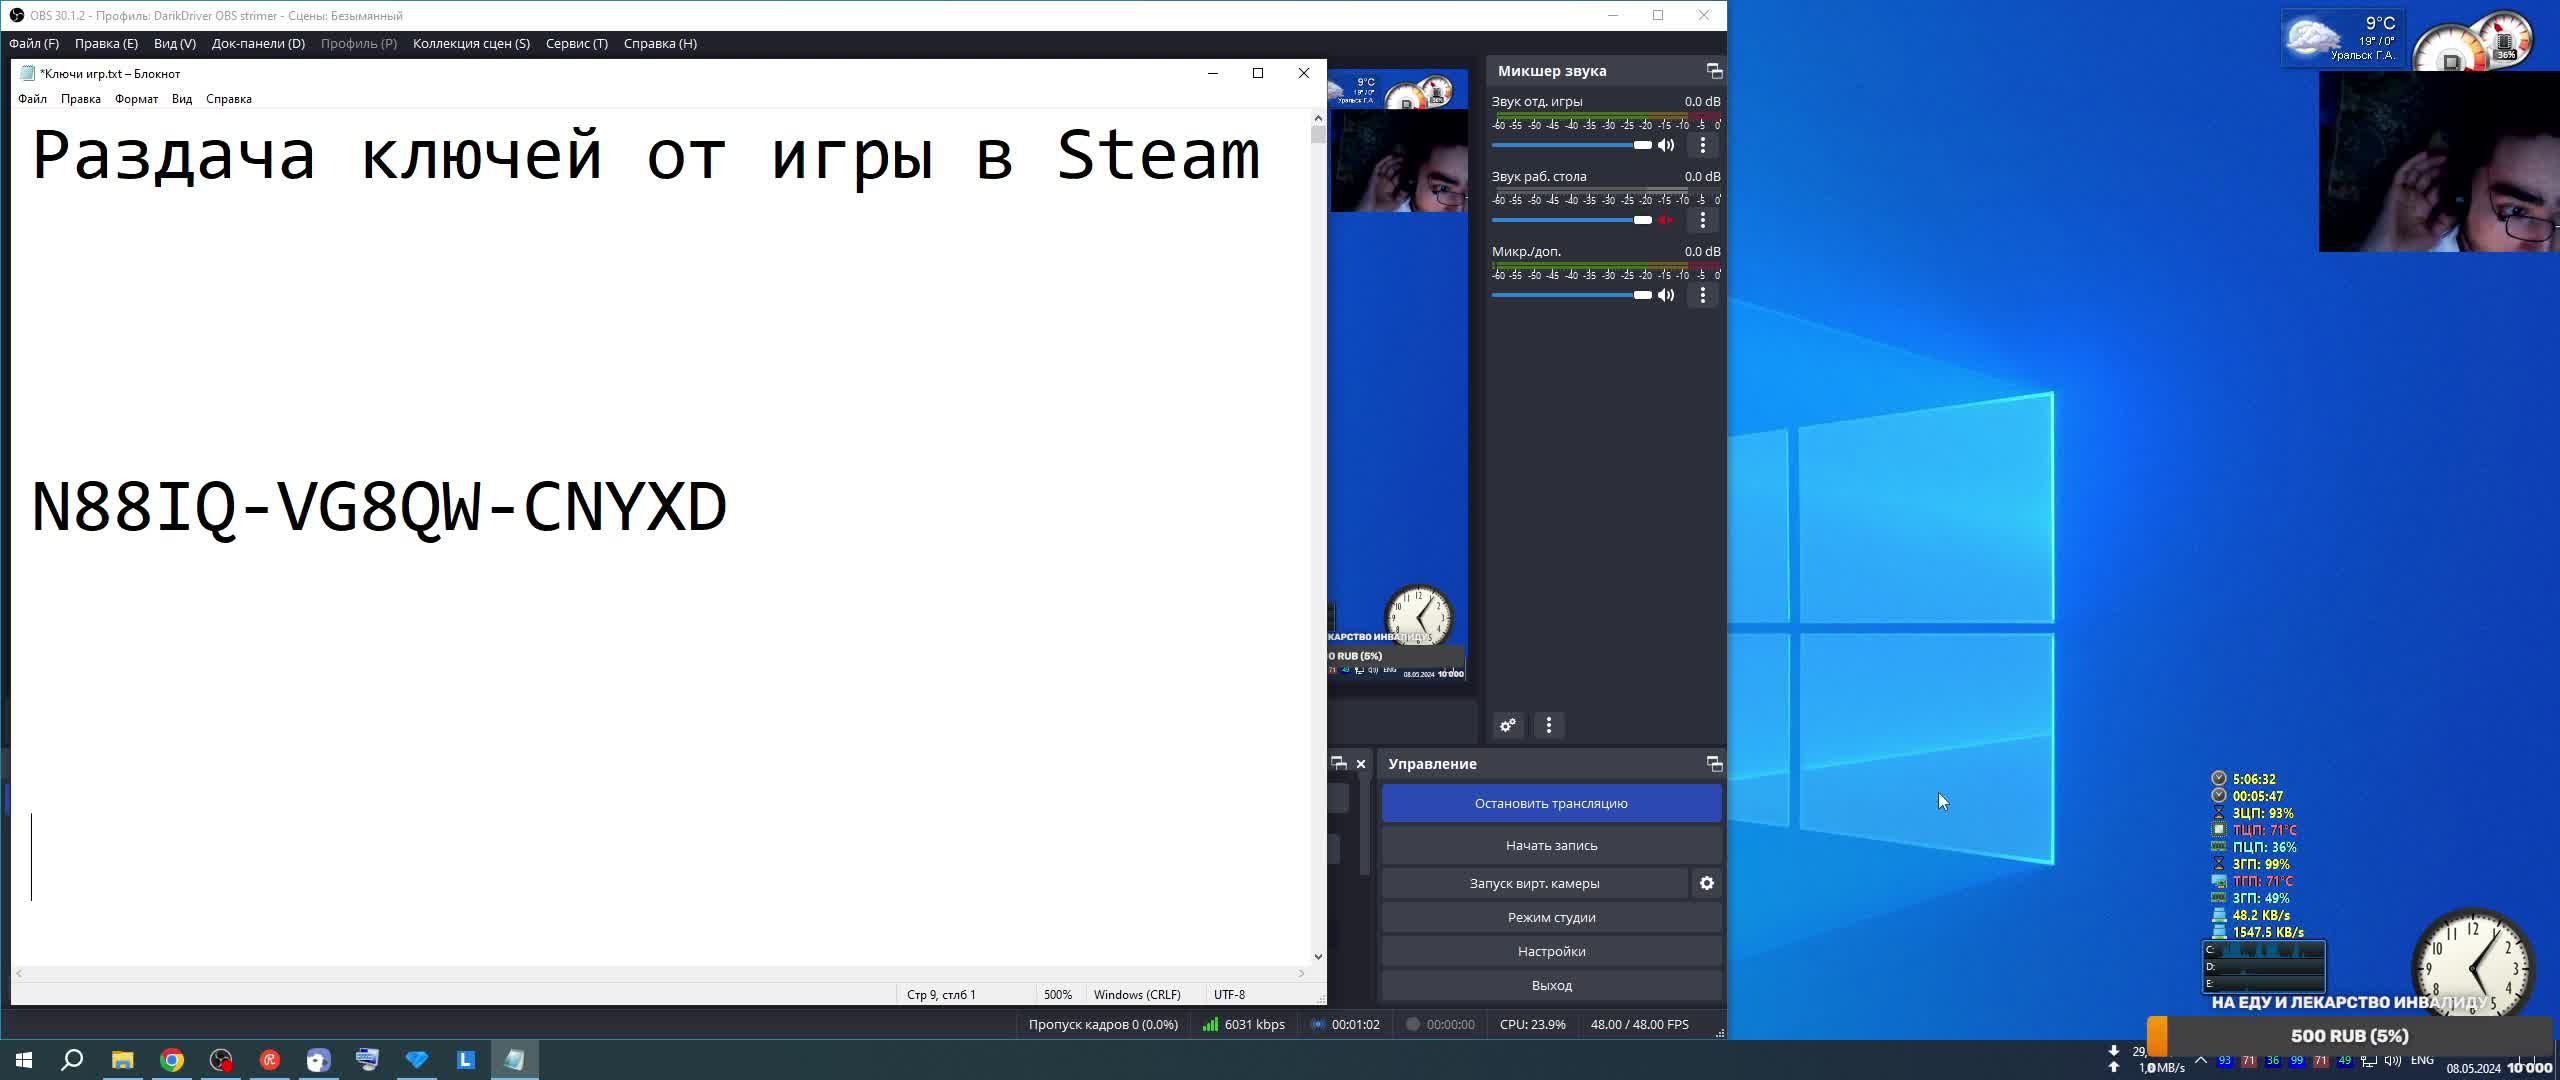
Task: Undock the audio mixer panel
Action: (x=1714, y=71)
